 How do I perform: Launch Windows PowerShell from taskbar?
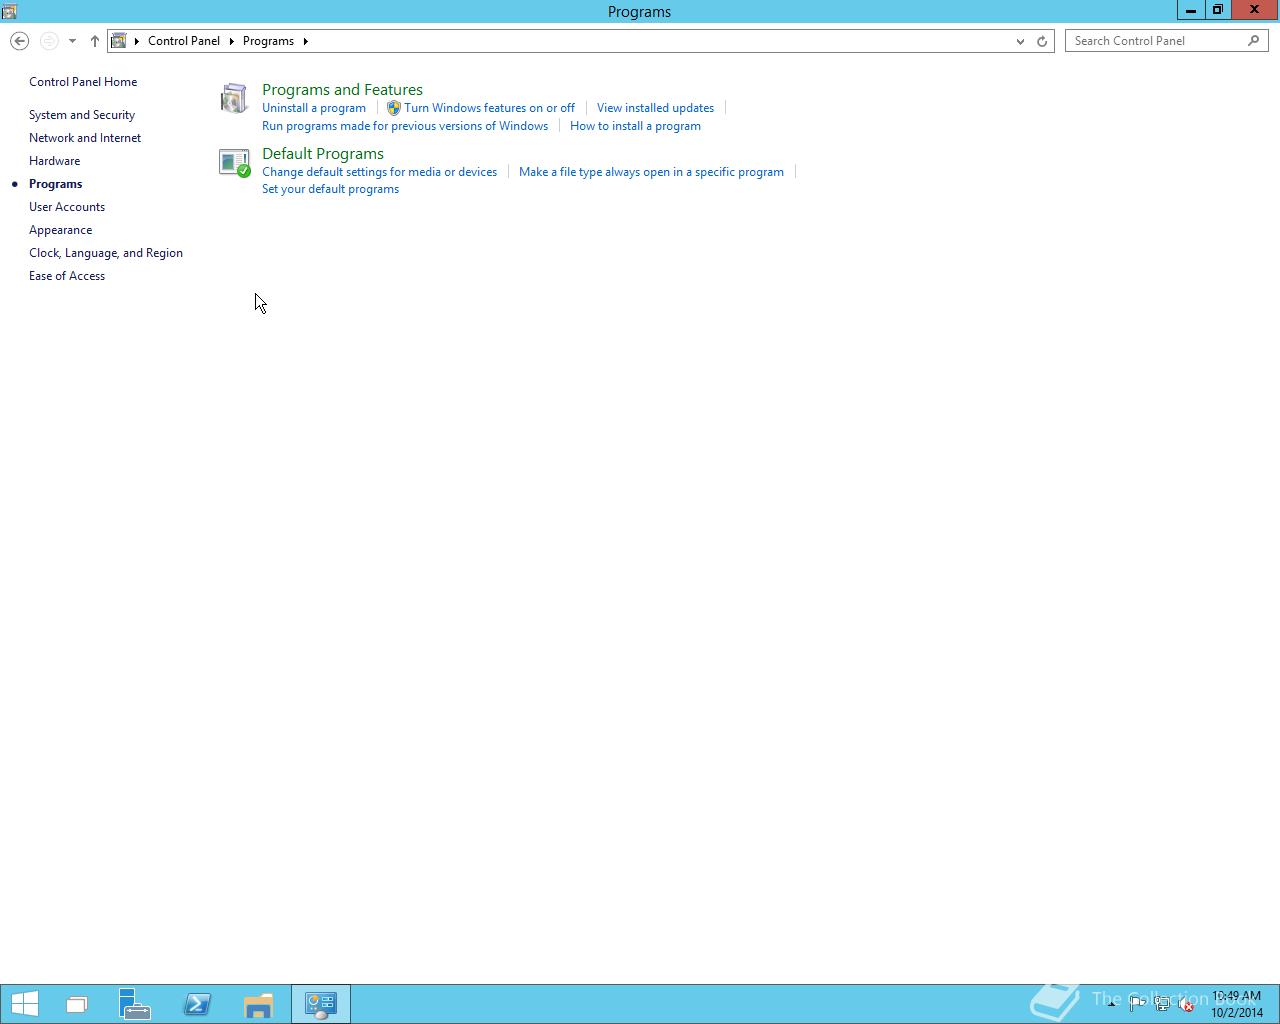(197, 1004)
